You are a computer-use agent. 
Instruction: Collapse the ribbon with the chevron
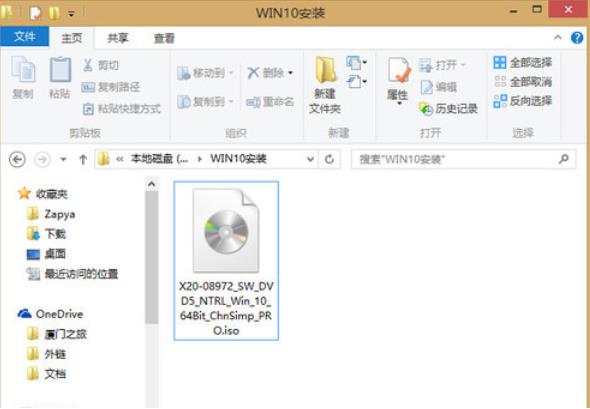click(558, 37)
